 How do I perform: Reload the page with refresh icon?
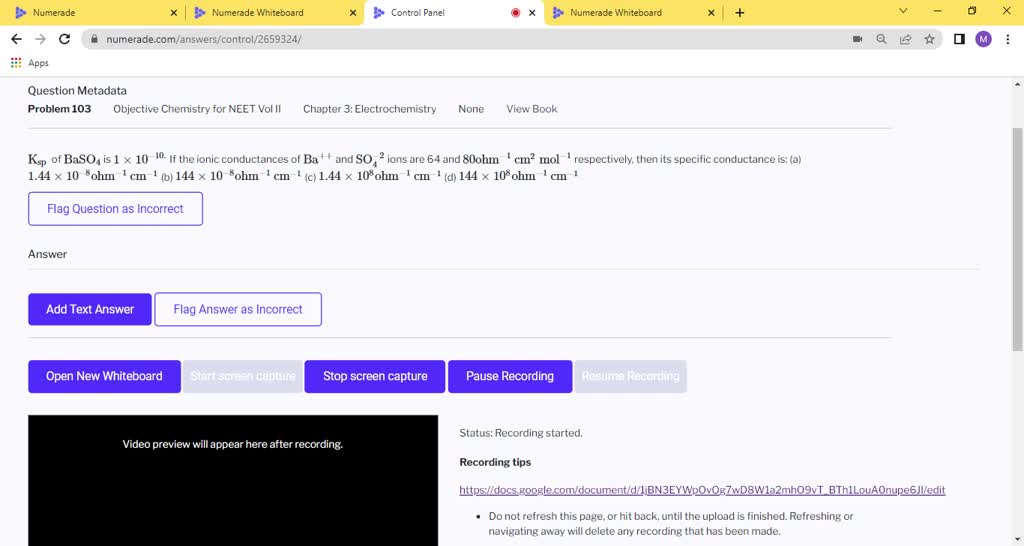coord(65,39)
